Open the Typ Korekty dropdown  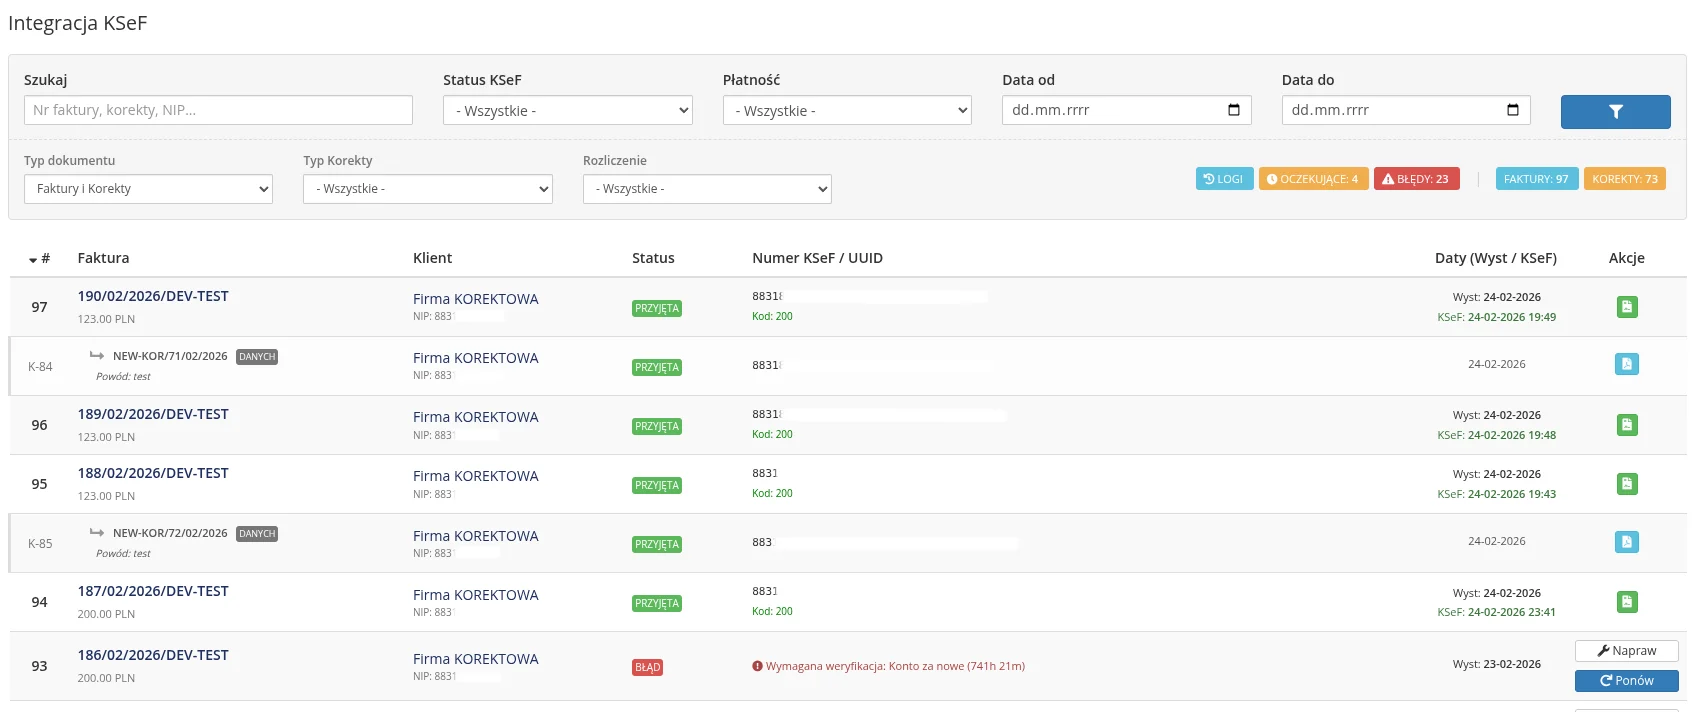click(x=427, y=189)
